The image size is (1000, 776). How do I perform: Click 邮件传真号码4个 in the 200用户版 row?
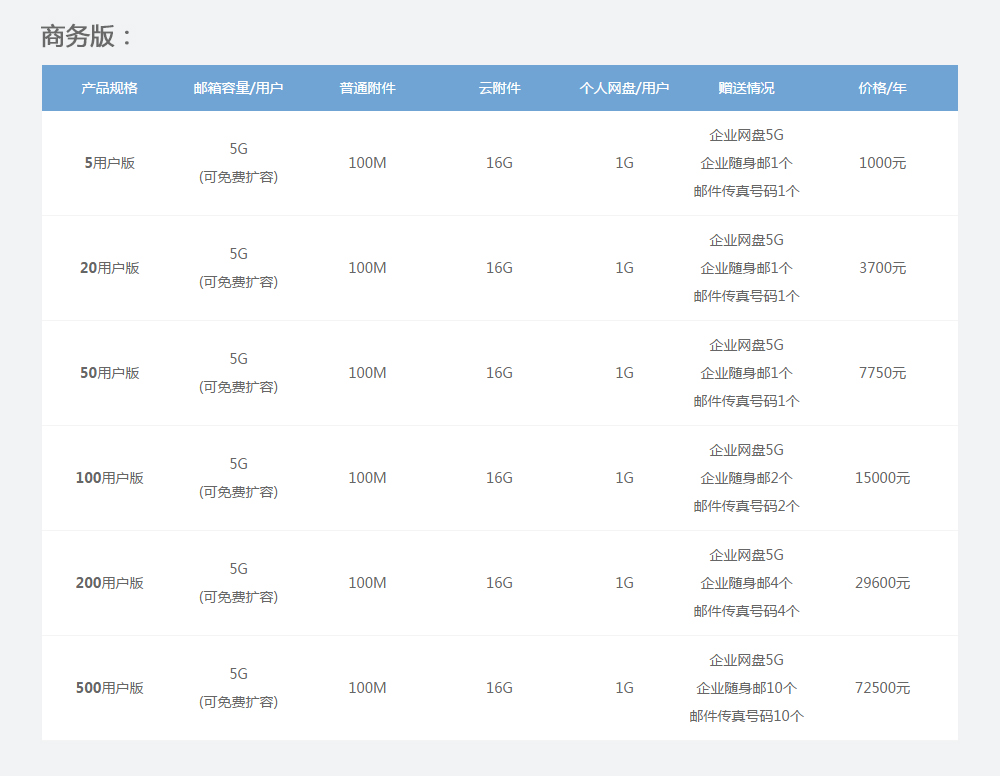tap(746, 611)
